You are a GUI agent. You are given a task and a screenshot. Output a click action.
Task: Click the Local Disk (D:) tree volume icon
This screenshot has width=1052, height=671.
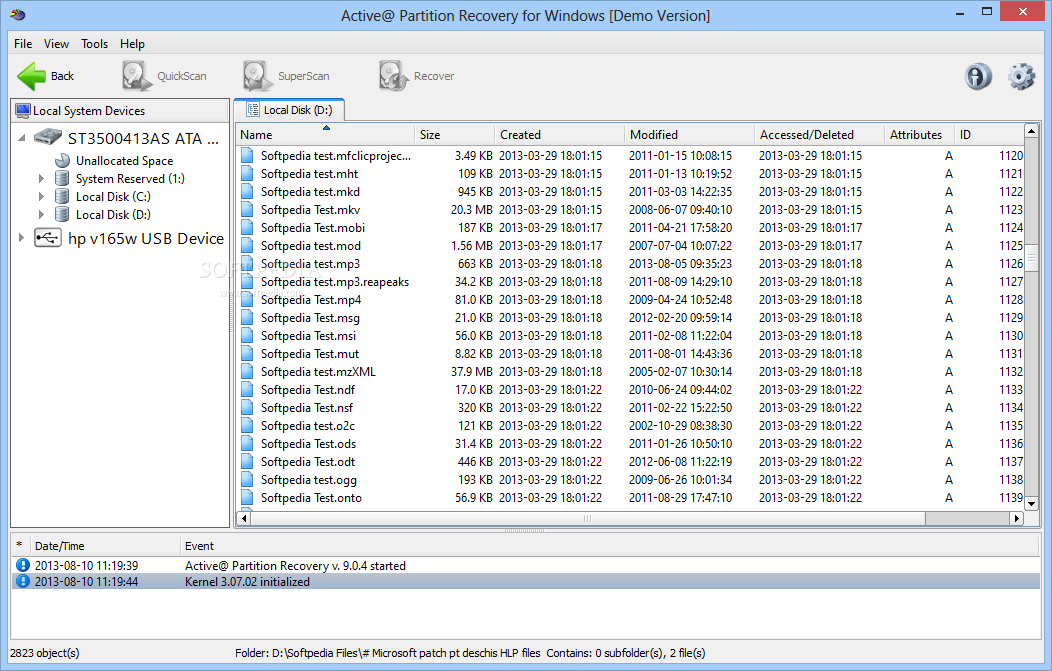pos(62,215)
